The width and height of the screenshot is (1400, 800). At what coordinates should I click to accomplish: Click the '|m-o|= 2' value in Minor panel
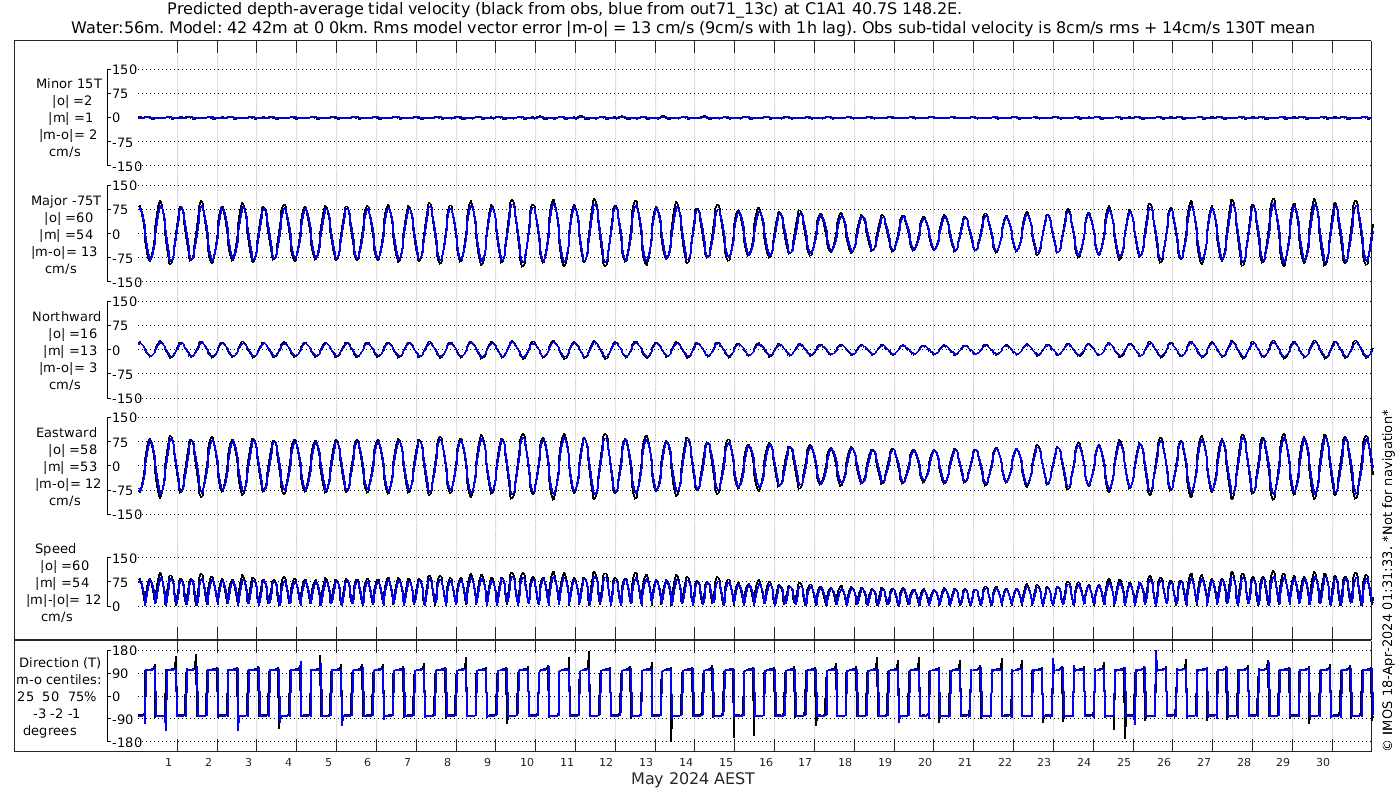click(68, 135)
